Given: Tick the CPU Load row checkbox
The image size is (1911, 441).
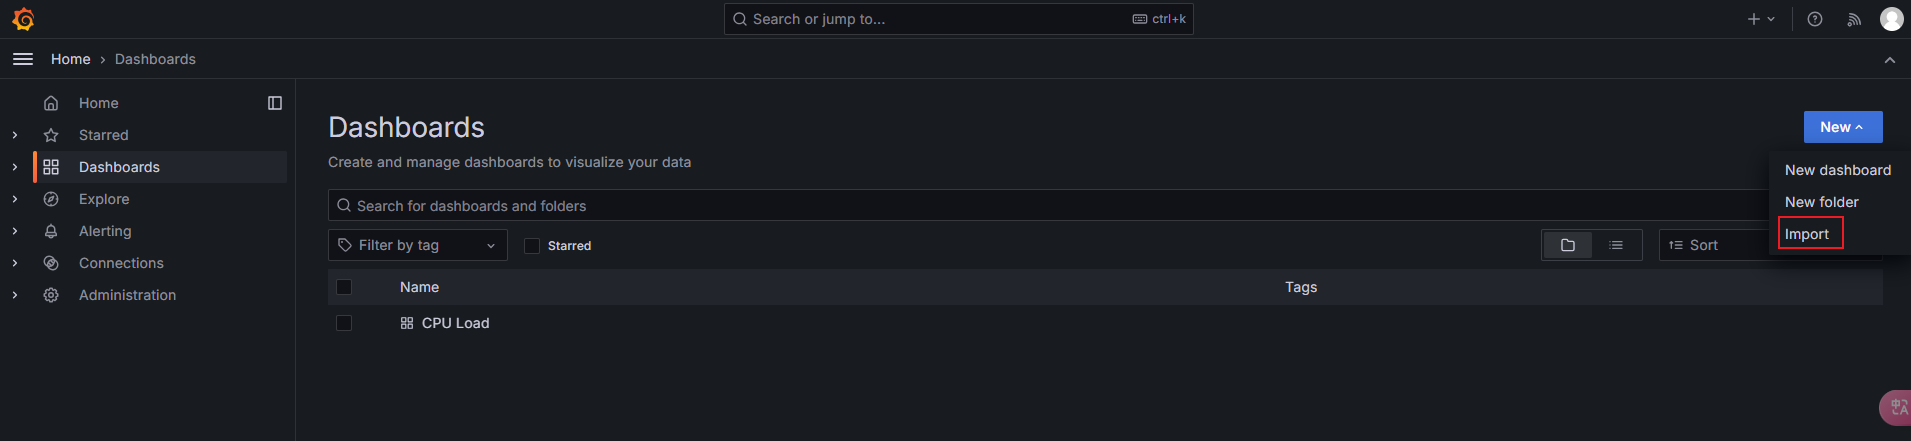Looking at the screenshot, I should [344, 323].
